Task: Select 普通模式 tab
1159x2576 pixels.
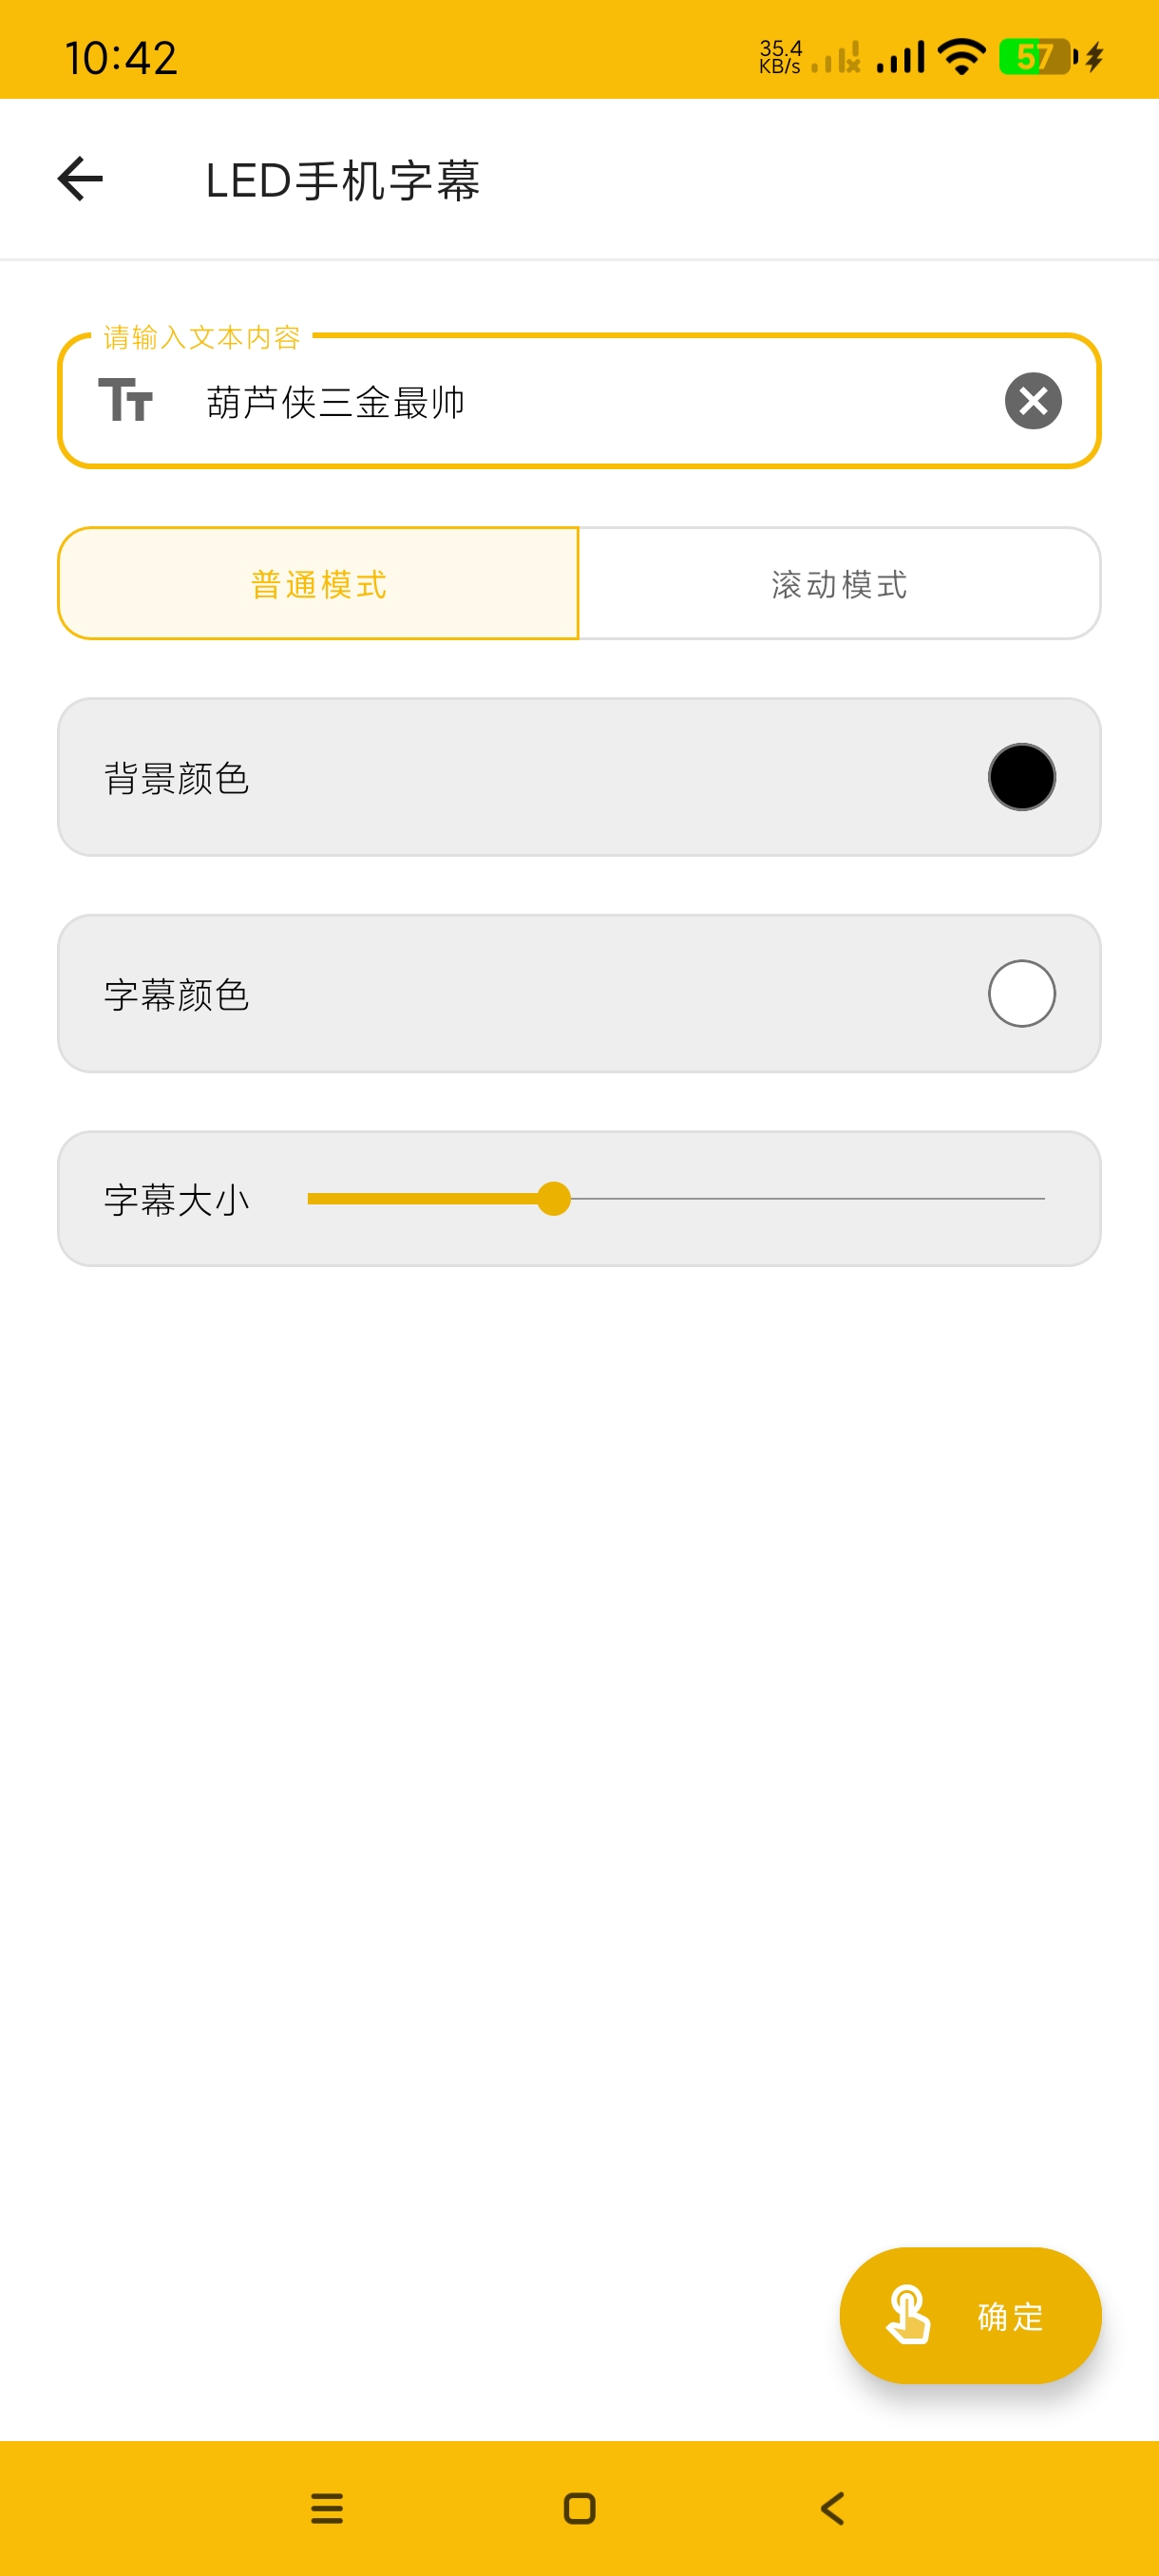Action: tap(319, 584)
